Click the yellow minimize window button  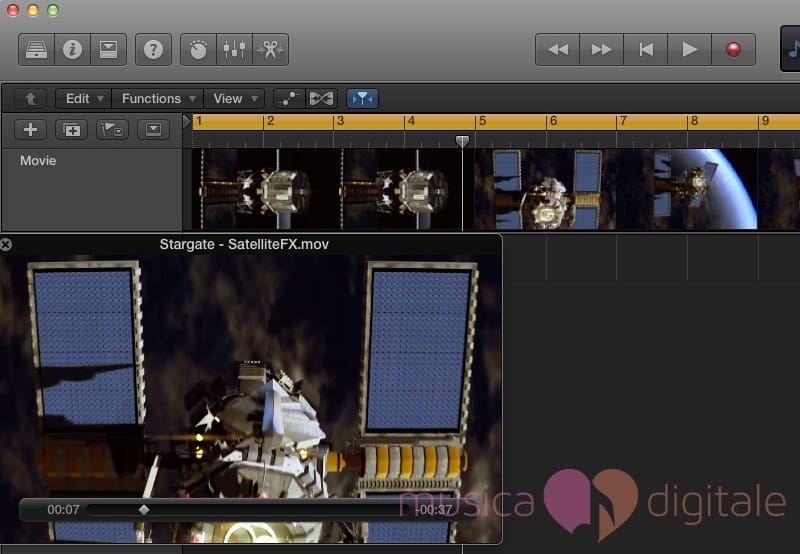(33, 10)
